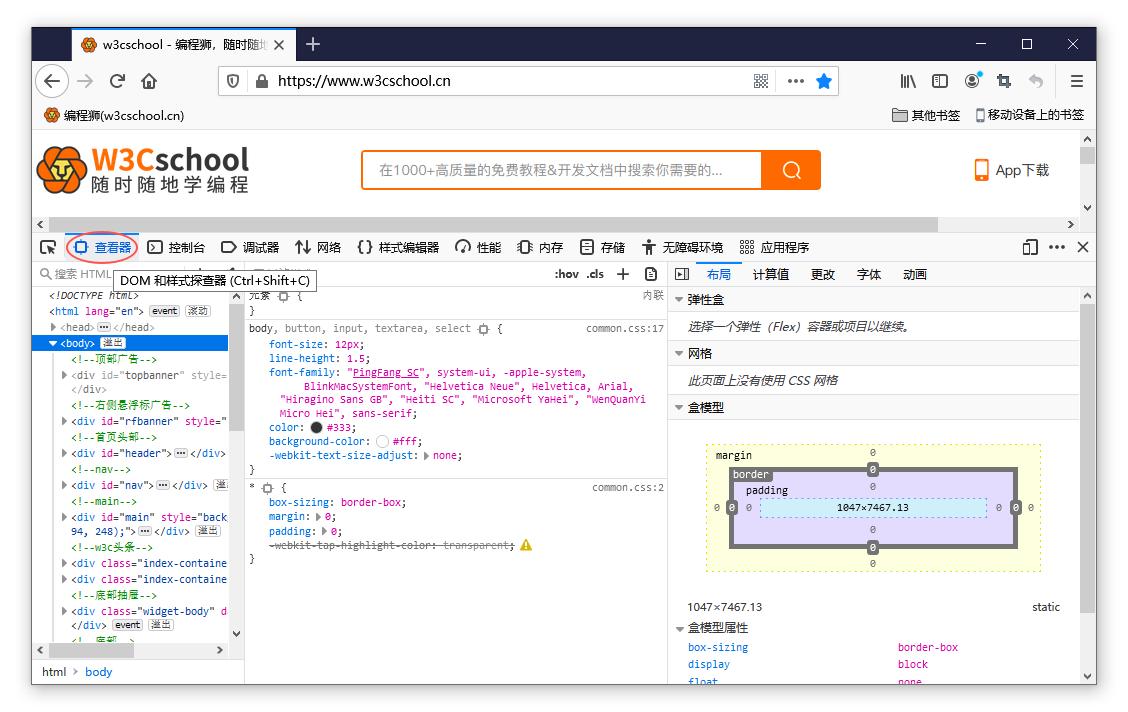Open responsive design mode icon

(1030, 247)
